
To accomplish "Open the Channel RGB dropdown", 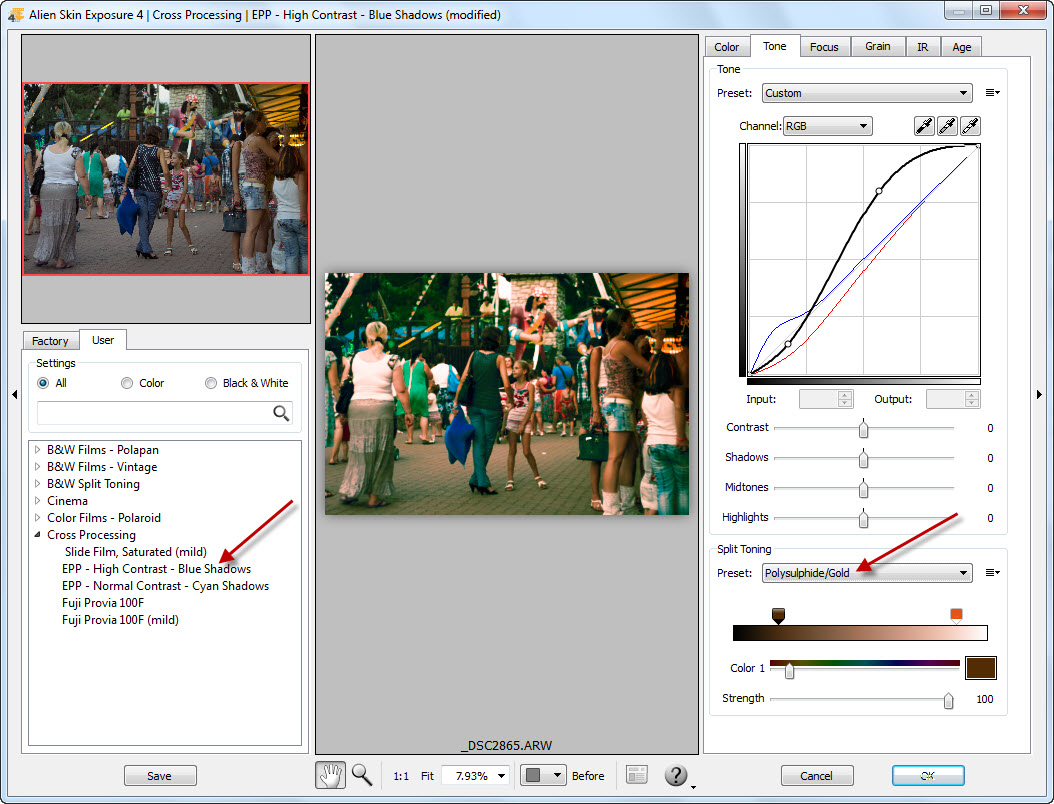I will (827, 126).
